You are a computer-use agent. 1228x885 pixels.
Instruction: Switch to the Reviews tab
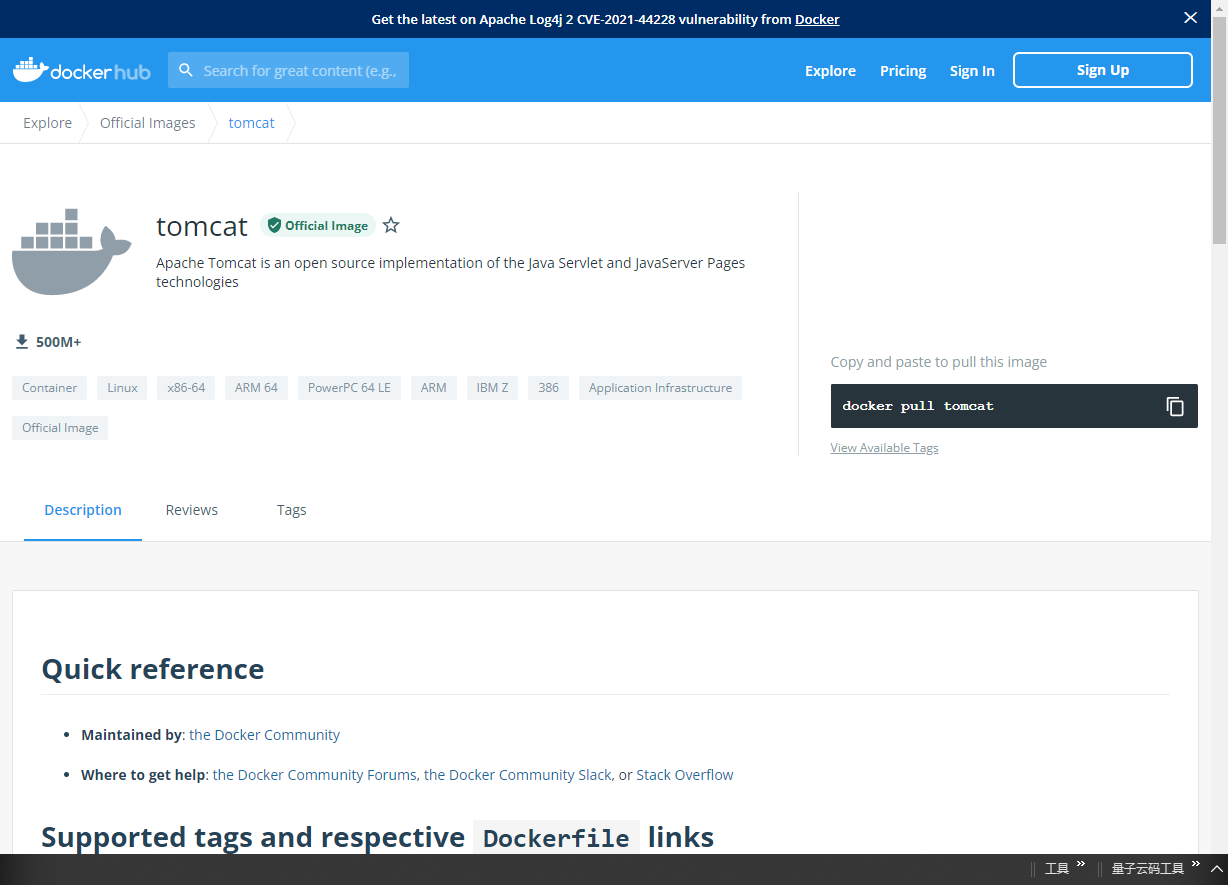click(192, 510)
